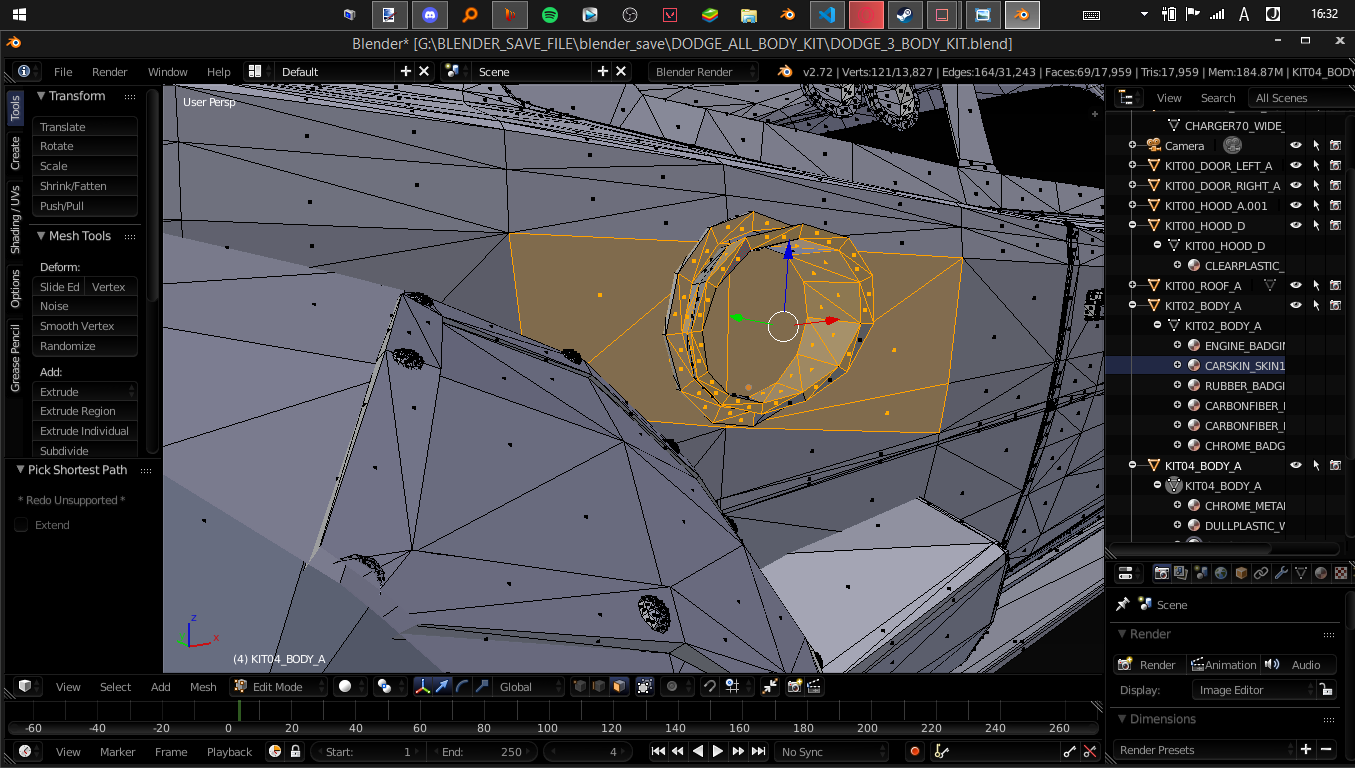This screenshot has width=1355, height=768.
Task: Open the Mesh menu in 3D view header
Action: (x=203, y=687)
